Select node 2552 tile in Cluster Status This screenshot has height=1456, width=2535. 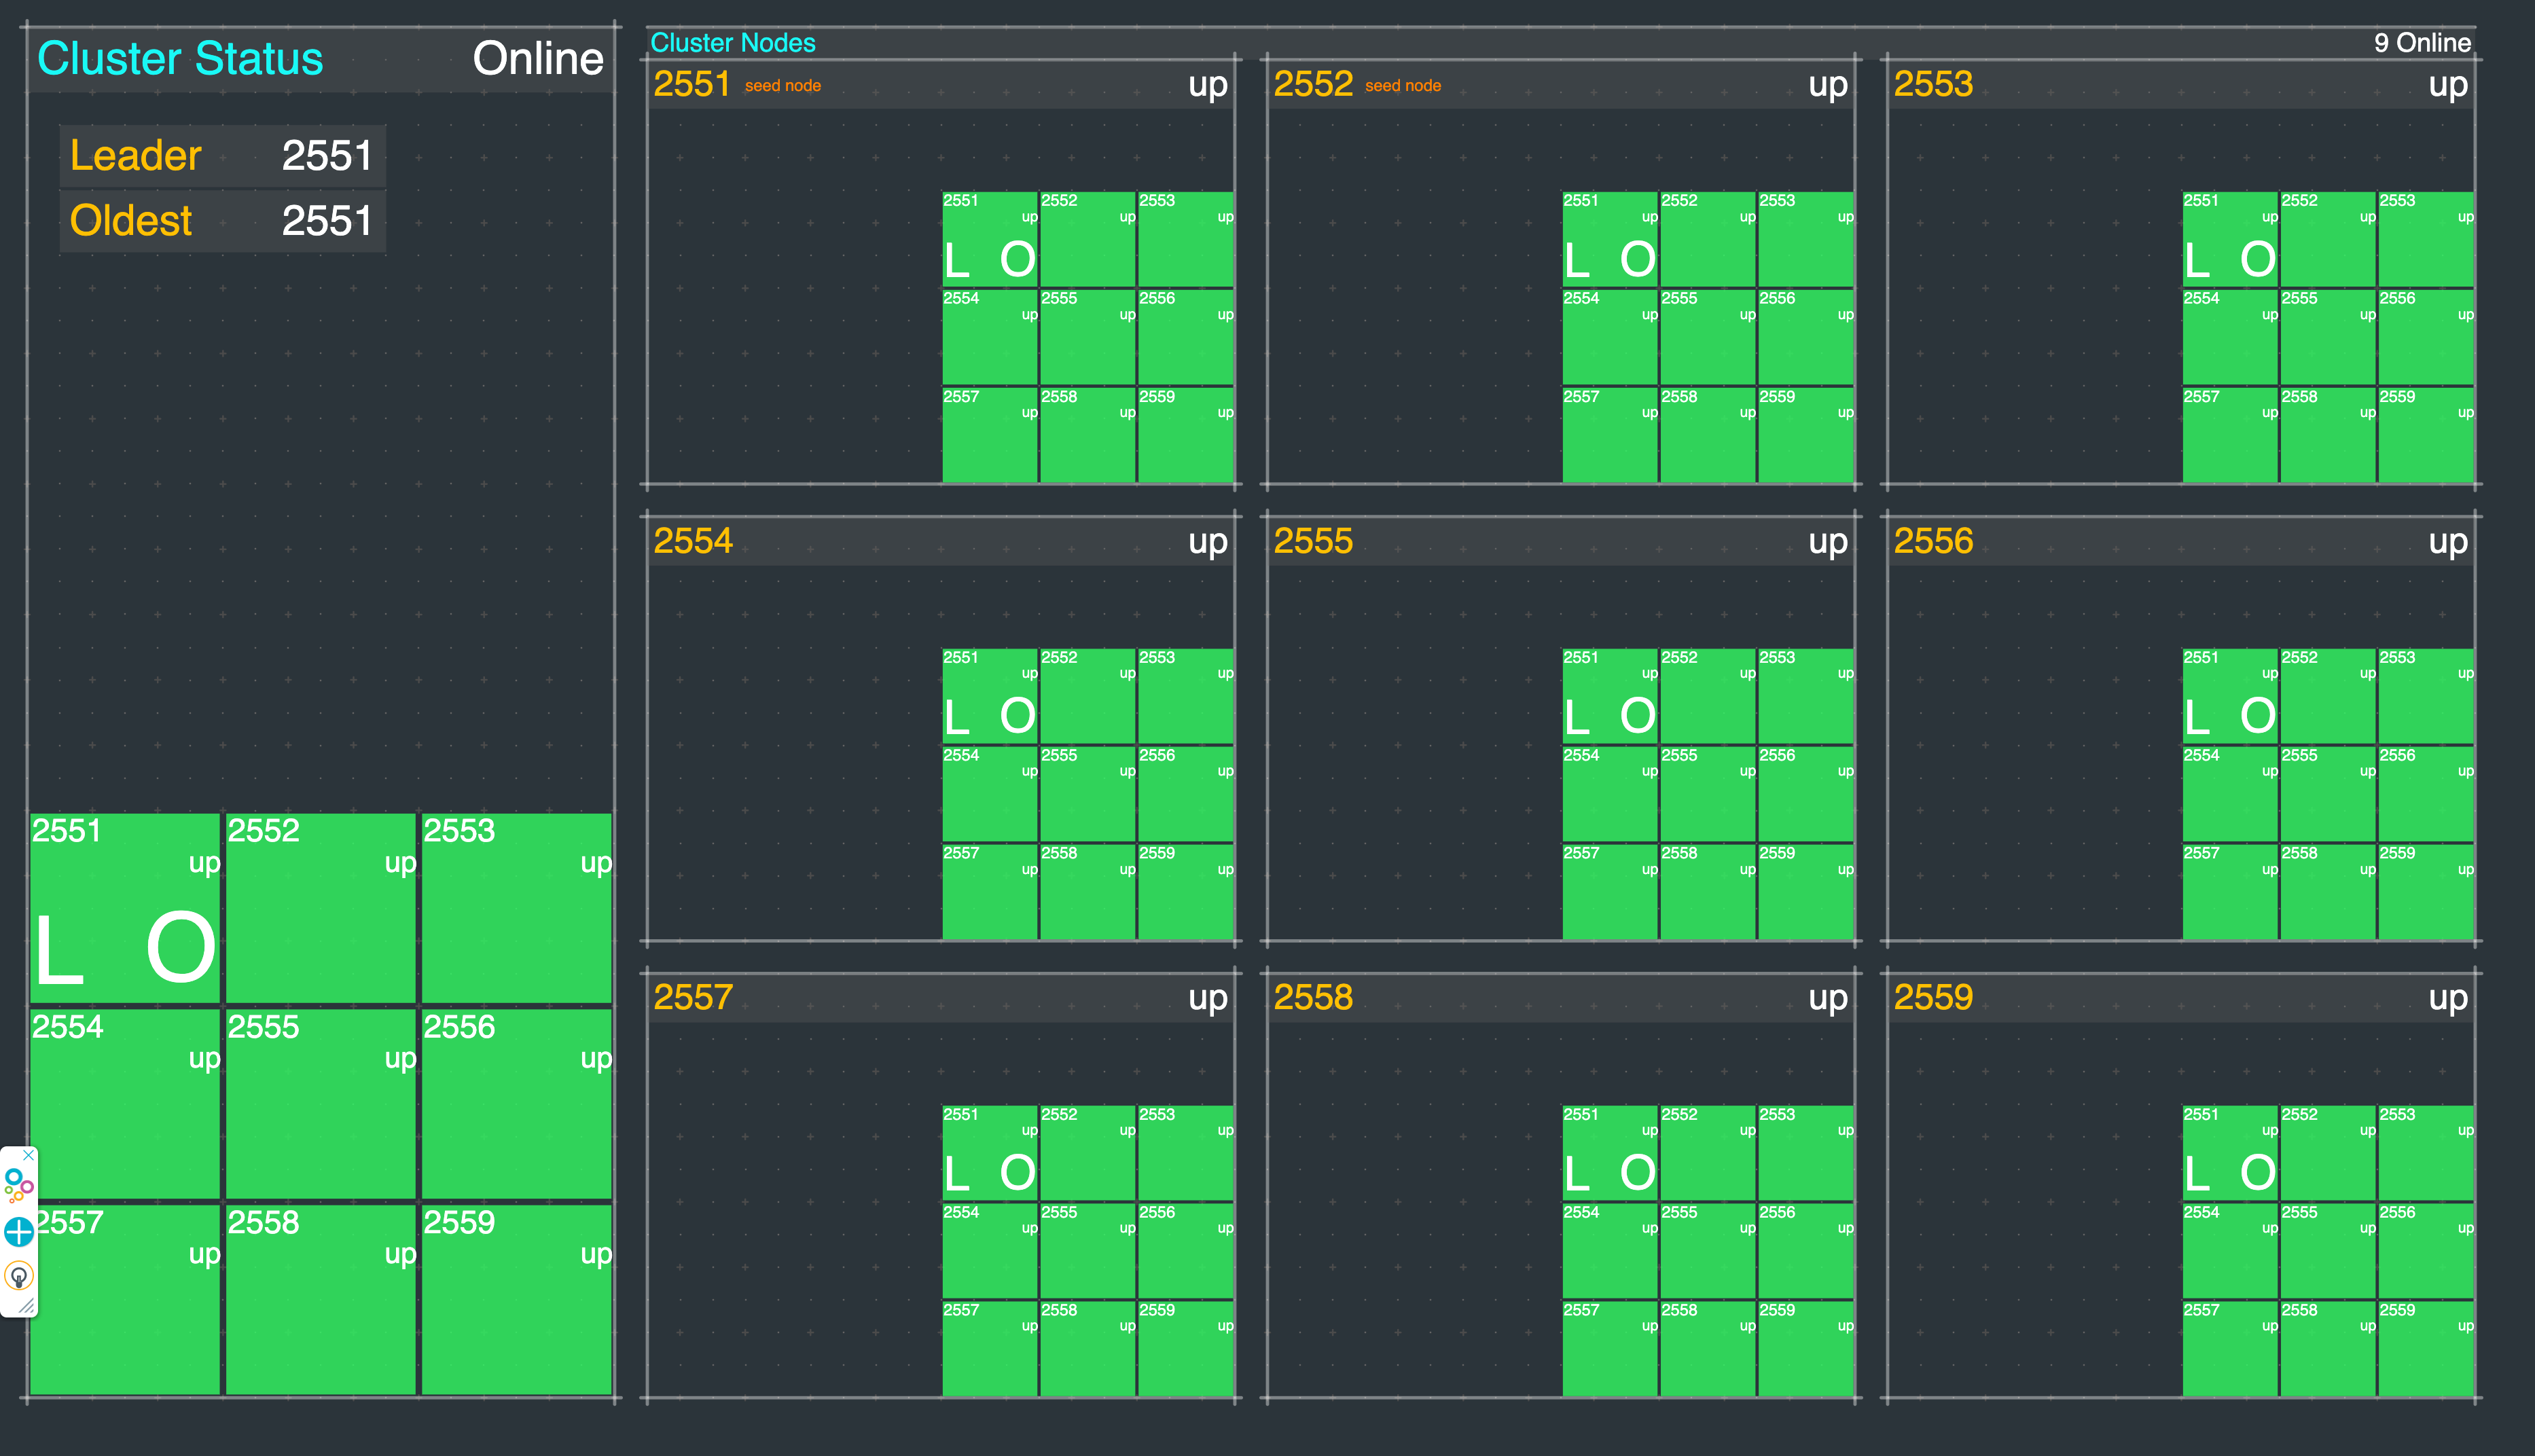point(320,908)
